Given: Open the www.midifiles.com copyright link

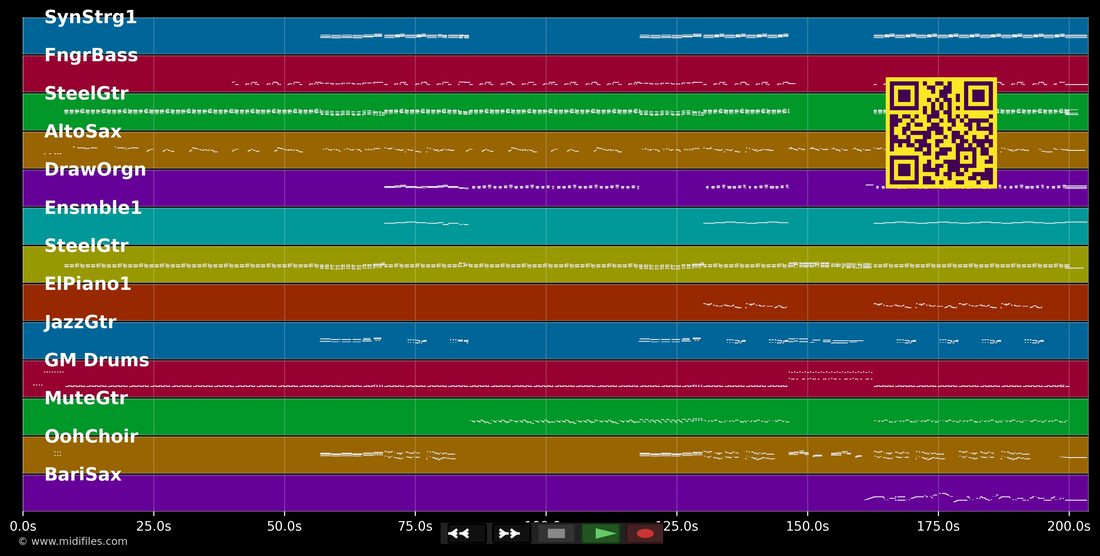Looking at the screenshot, I should point(73,541).
